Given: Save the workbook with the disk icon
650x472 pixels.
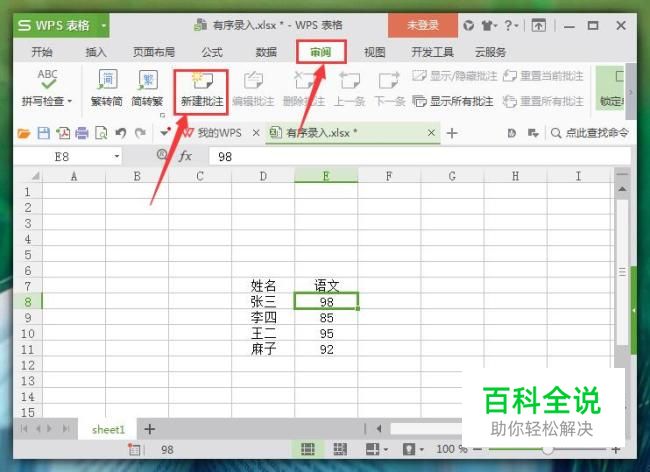Looking at the screenshot, I should 44,133.
